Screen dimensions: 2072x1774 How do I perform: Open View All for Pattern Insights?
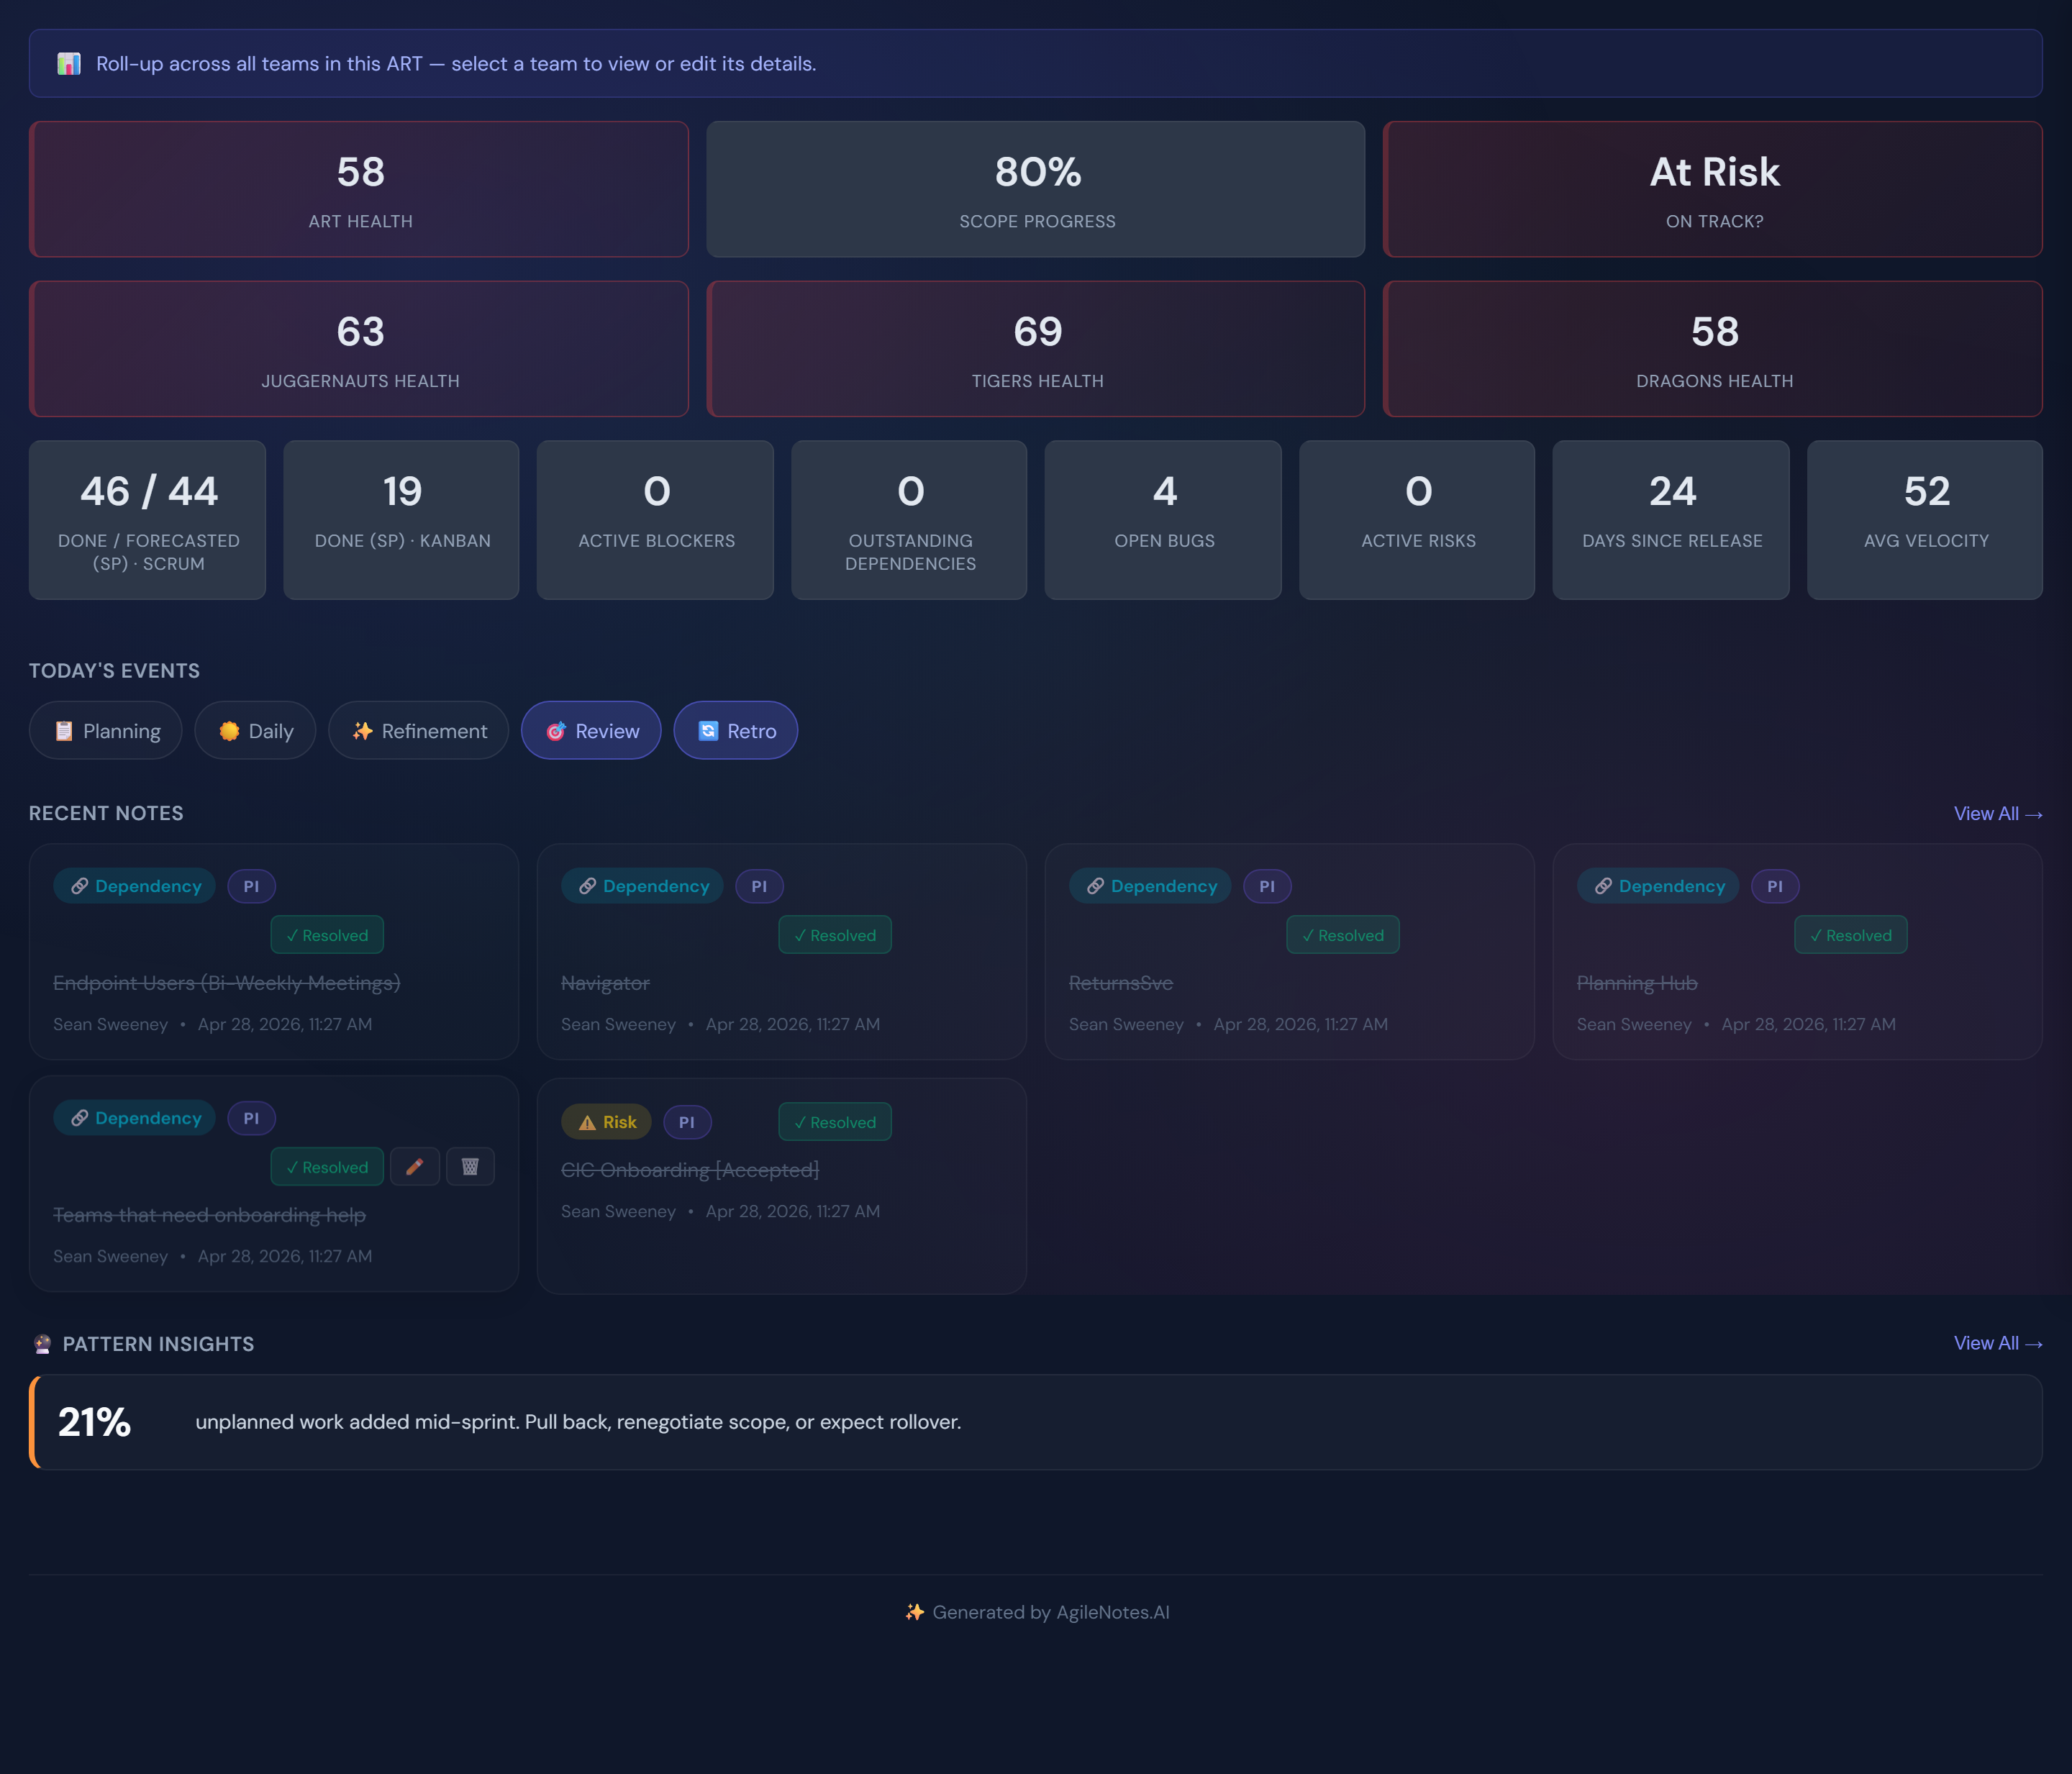tap(1997, 1343)
